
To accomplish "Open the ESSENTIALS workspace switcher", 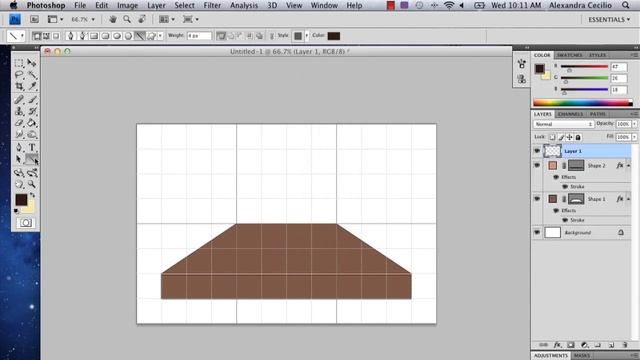I will point(609,20).
